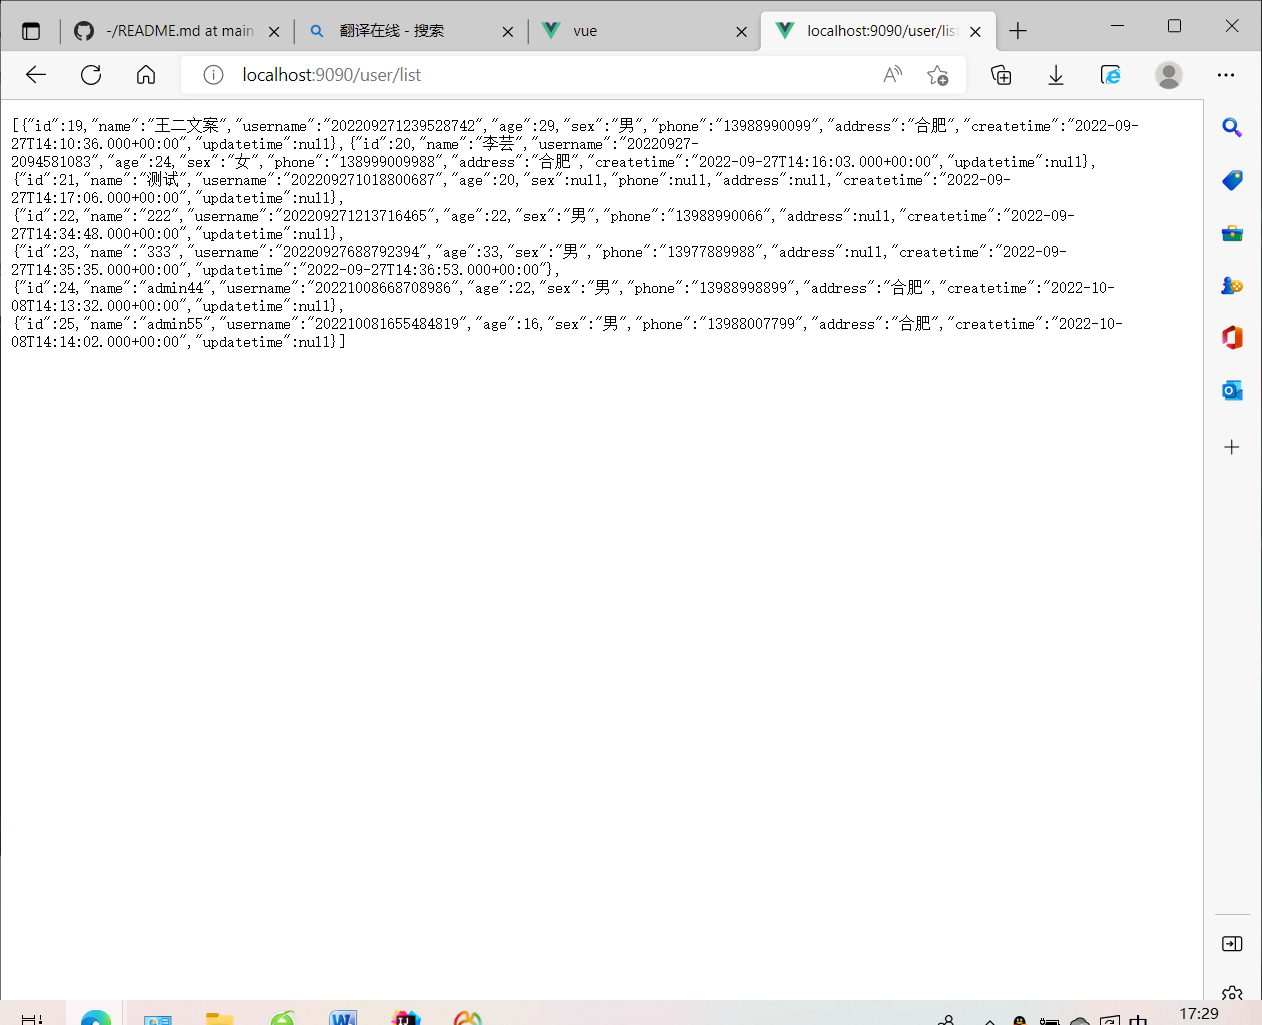Close the 翻译在线 - 搜索 tab
The image size is (1262, 1025).
508,31
